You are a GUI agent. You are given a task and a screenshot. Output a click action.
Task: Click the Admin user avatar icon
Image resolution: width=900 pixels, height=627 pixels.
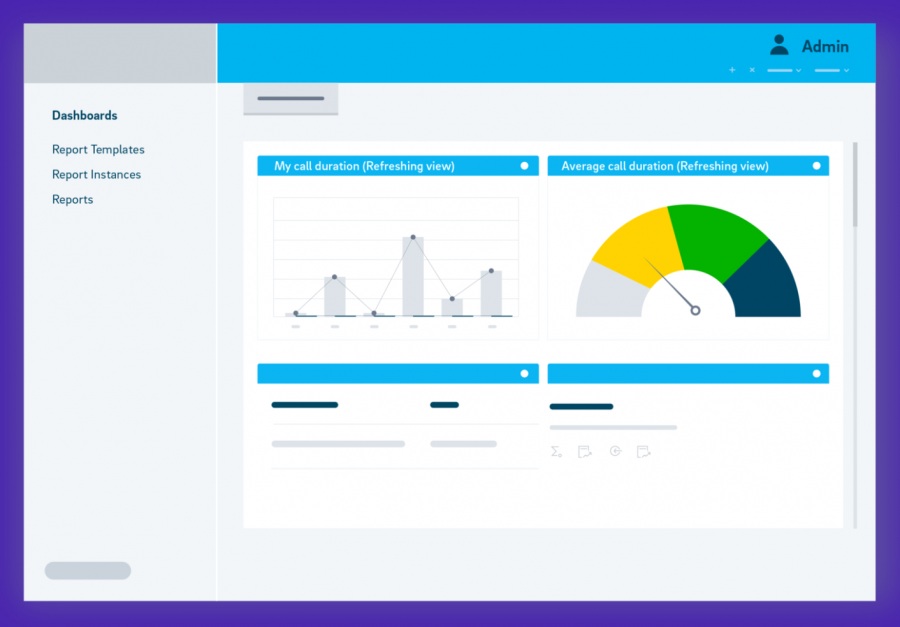[779, 43]
